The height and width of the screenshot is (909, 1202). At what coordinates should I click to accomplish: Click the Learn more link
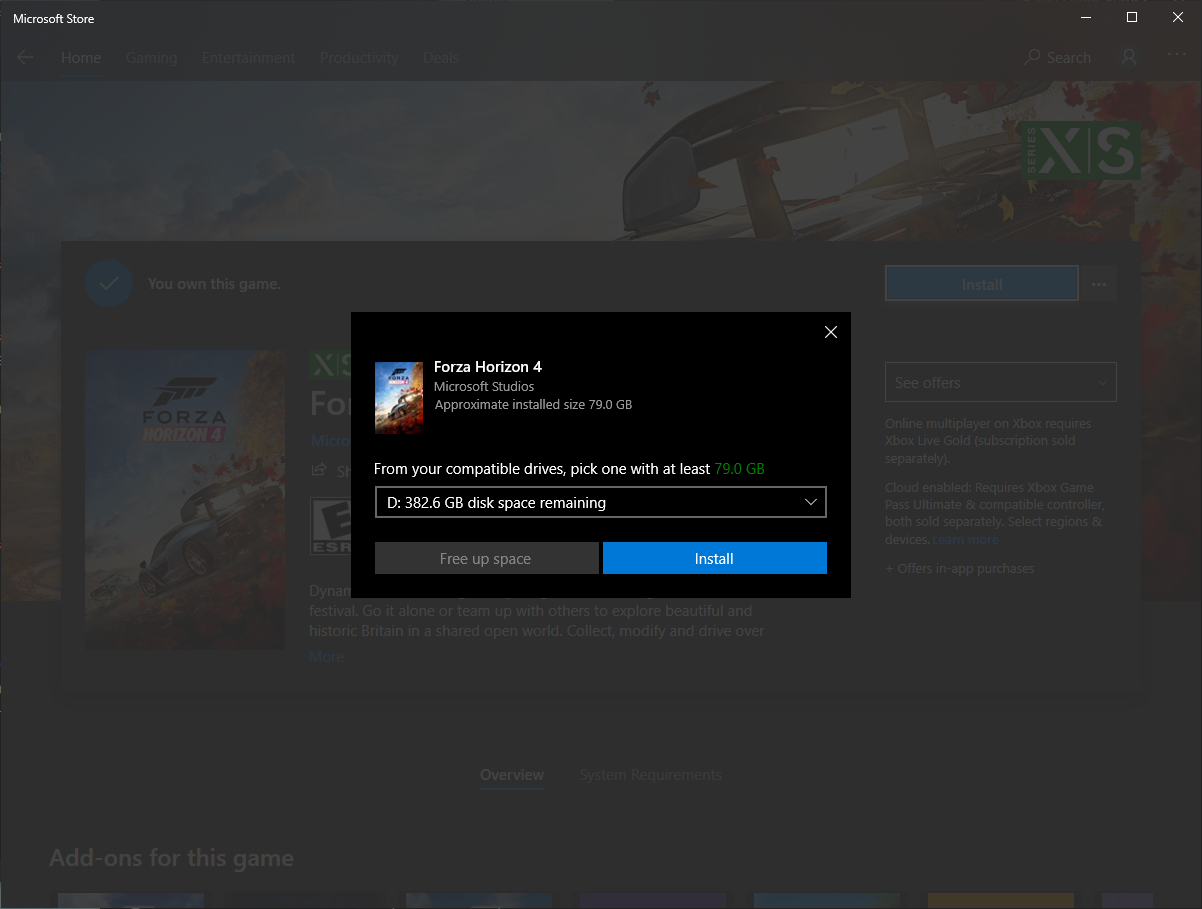coord(966,539)
